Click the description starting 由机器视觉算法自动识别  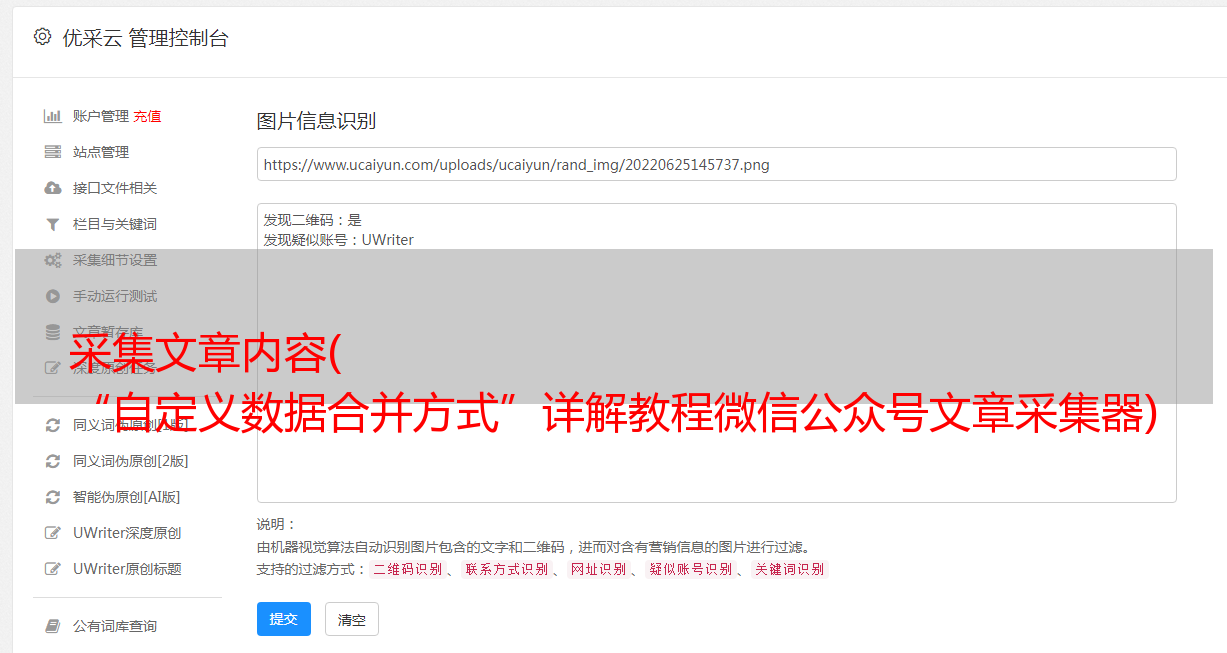(x=533, y=547)
